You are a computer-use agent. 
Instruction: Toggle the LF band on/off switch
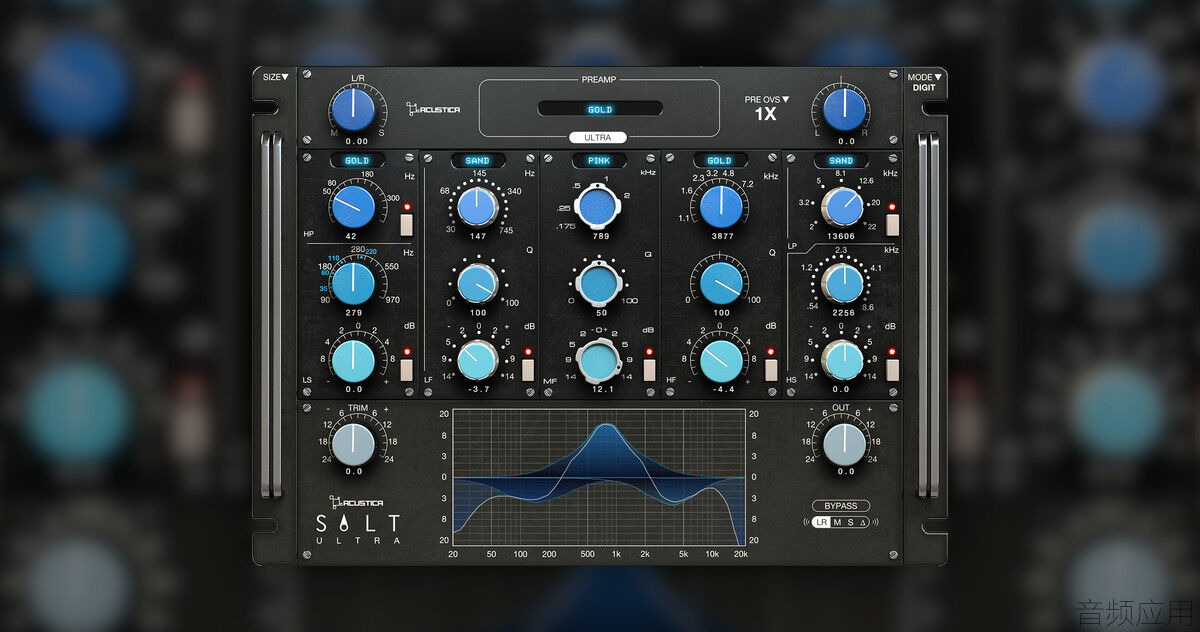pos(527,369)
